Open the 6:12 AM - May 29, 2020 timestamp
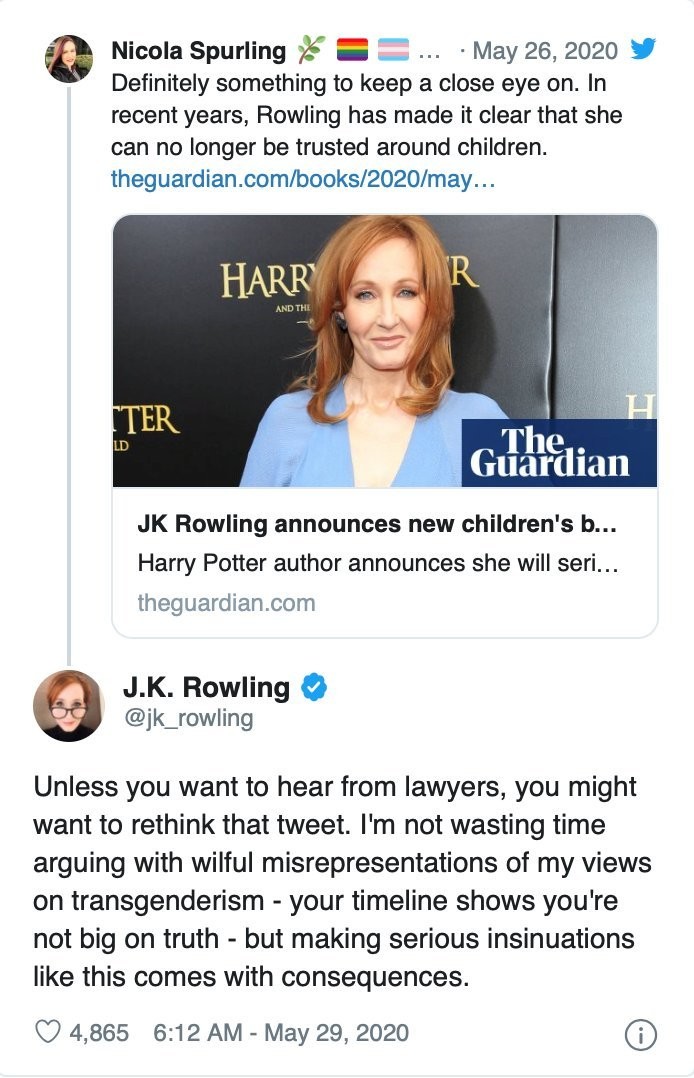694x1078 pixels. [280, 1033]
